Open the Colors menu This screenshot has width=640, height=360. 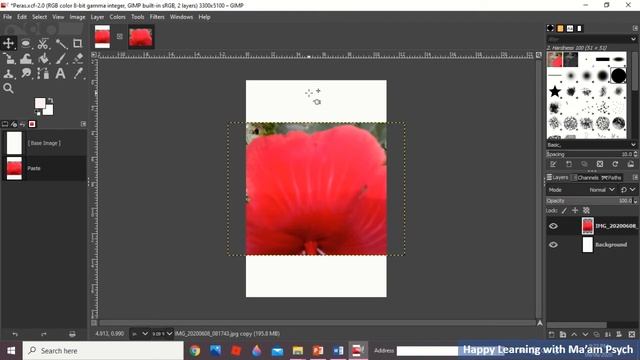coord(117,17)
